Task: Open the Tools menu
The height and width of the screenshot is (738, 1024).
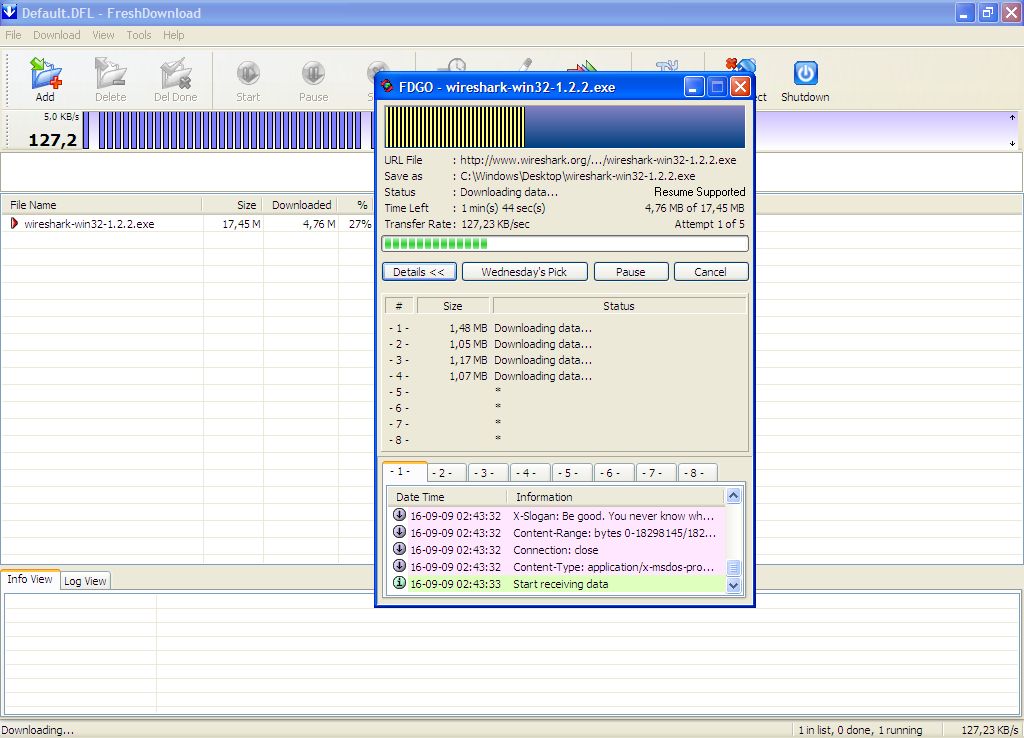Action: pyautogui.click(x=138, y=35)
